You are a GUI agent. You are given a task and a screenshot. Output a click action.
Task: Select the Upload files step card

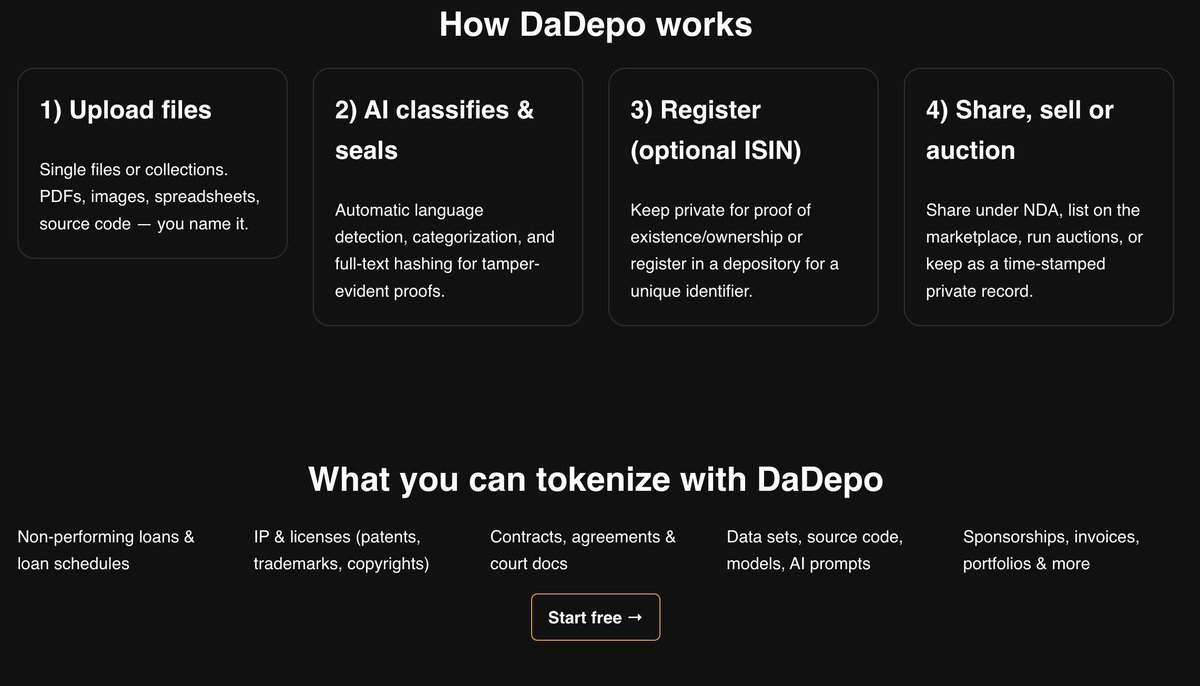click(152, 163)
